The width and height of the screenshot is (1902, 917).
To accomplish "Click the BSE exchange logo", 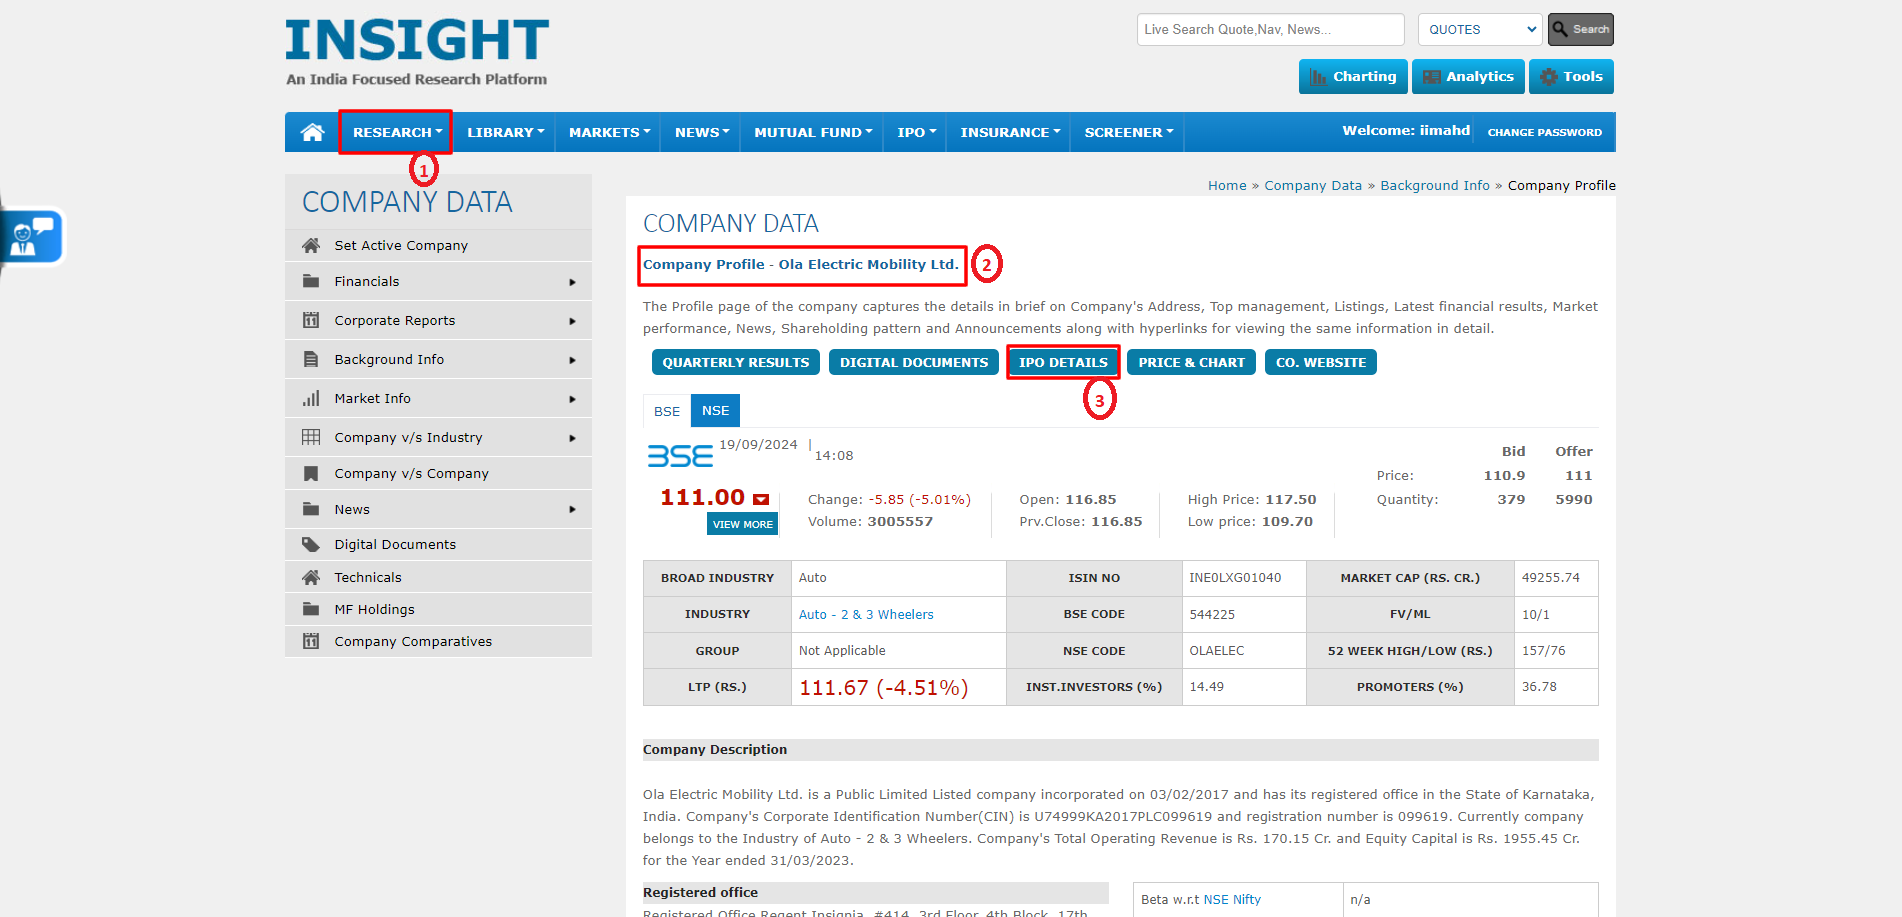I will click(680, 456).
